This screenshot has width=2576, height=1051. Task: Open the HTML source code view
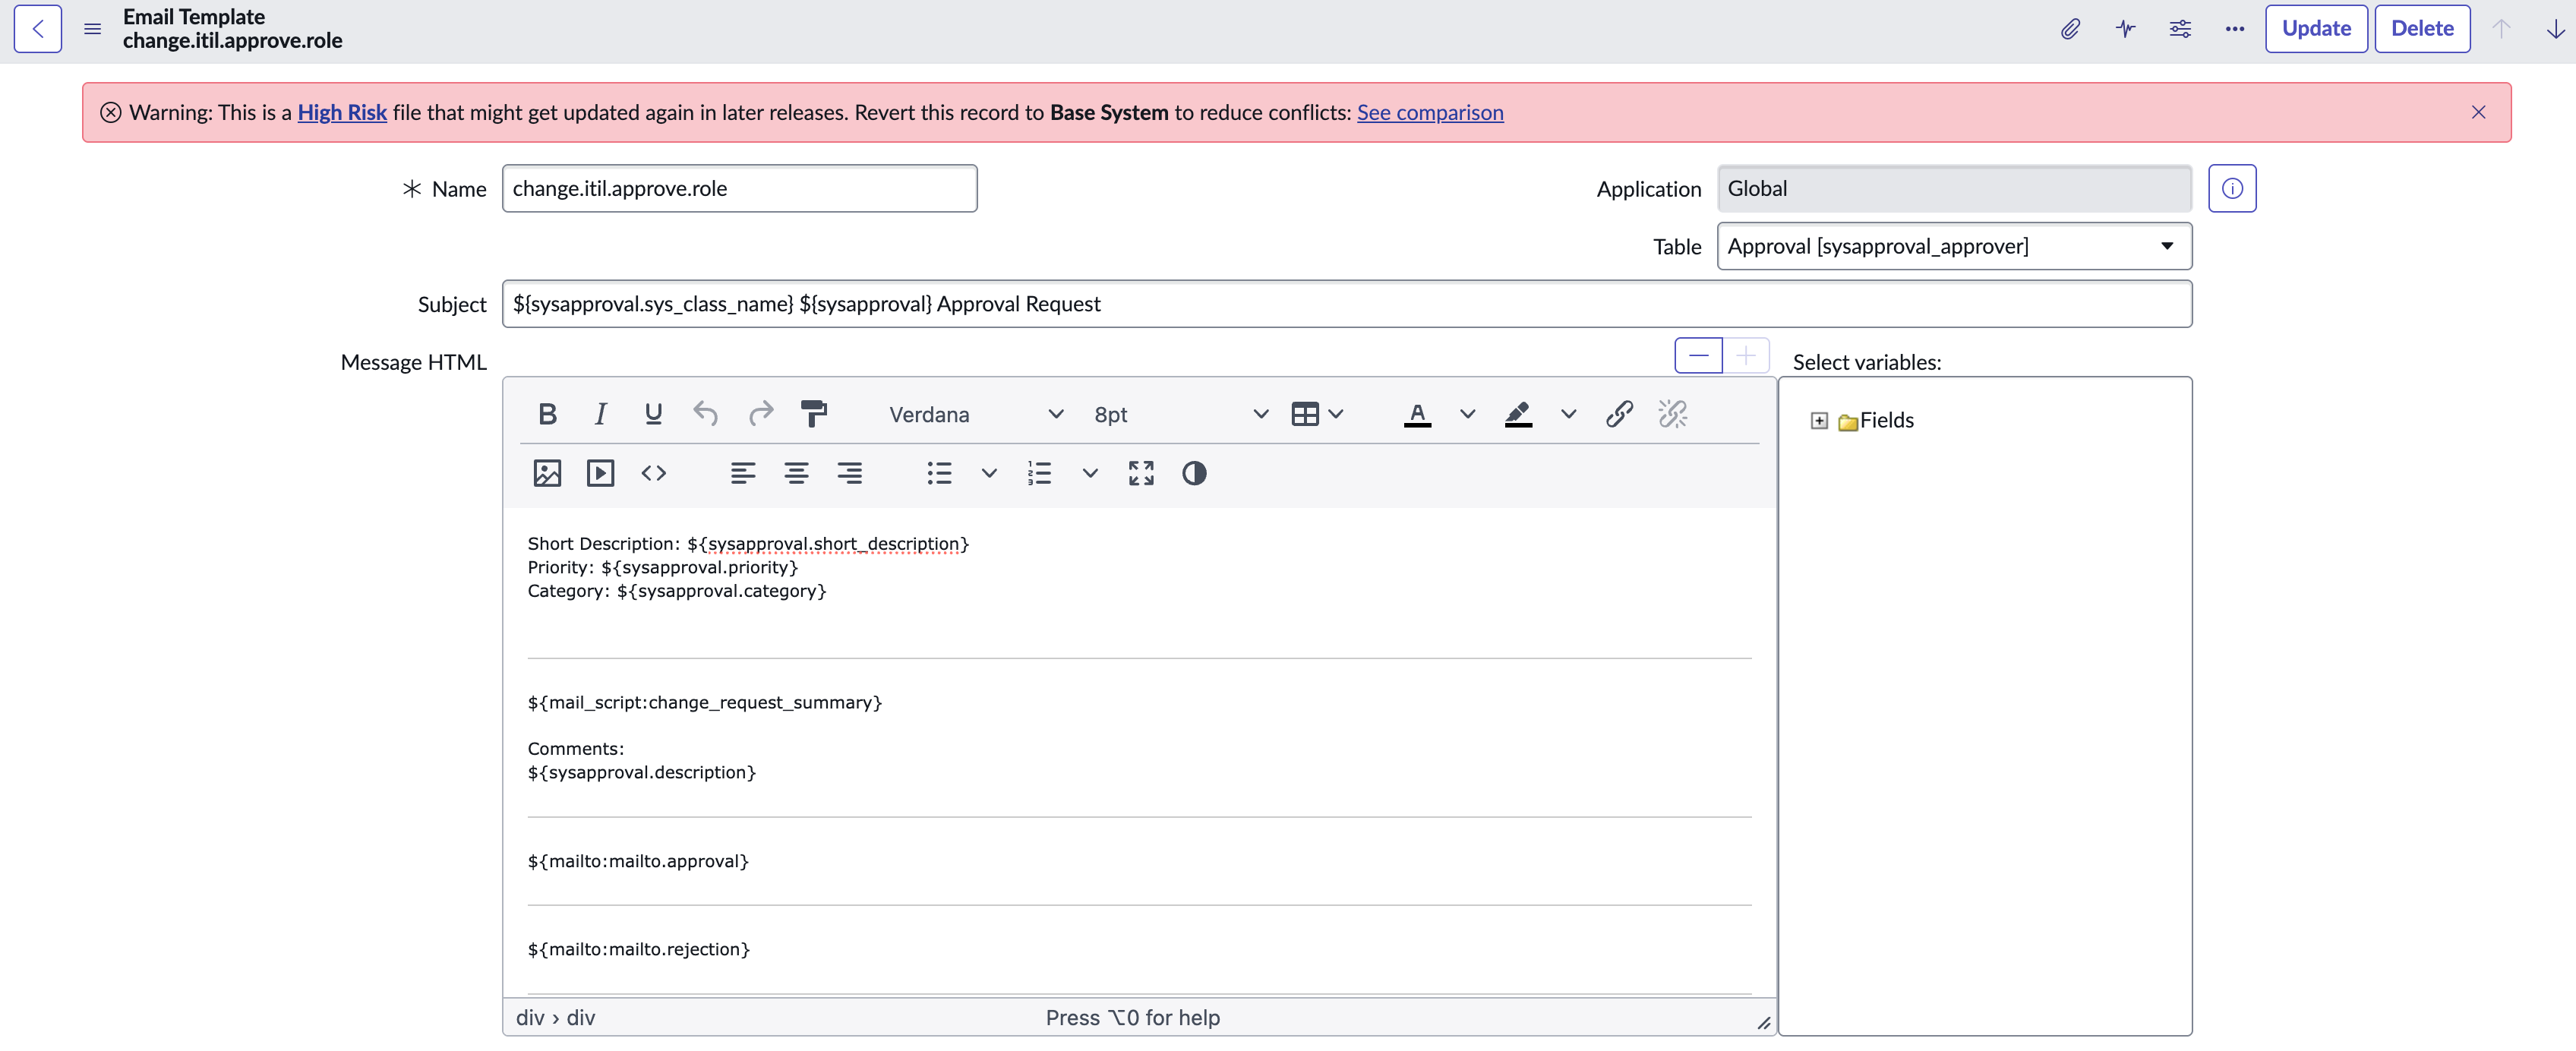tap(653, 473)
